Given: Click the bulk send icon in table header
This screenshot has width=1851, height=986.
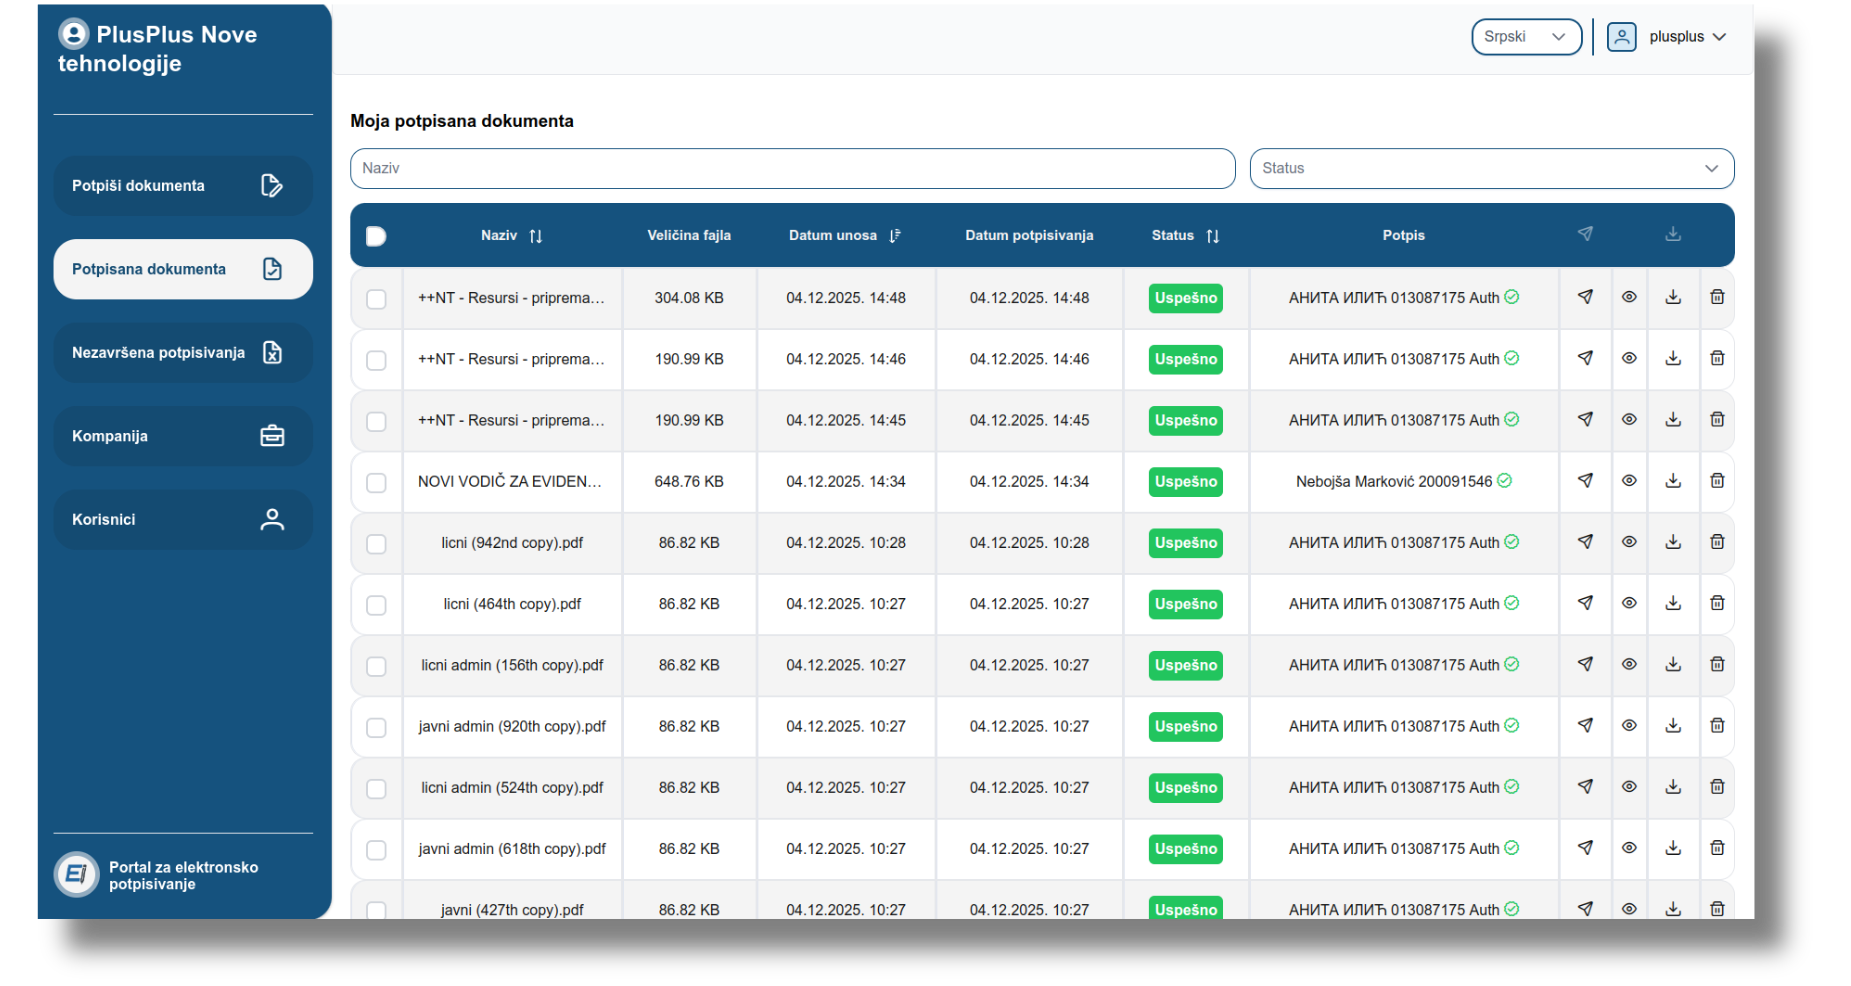Looking at the screenshot, I should click(x=1585, y=234).
